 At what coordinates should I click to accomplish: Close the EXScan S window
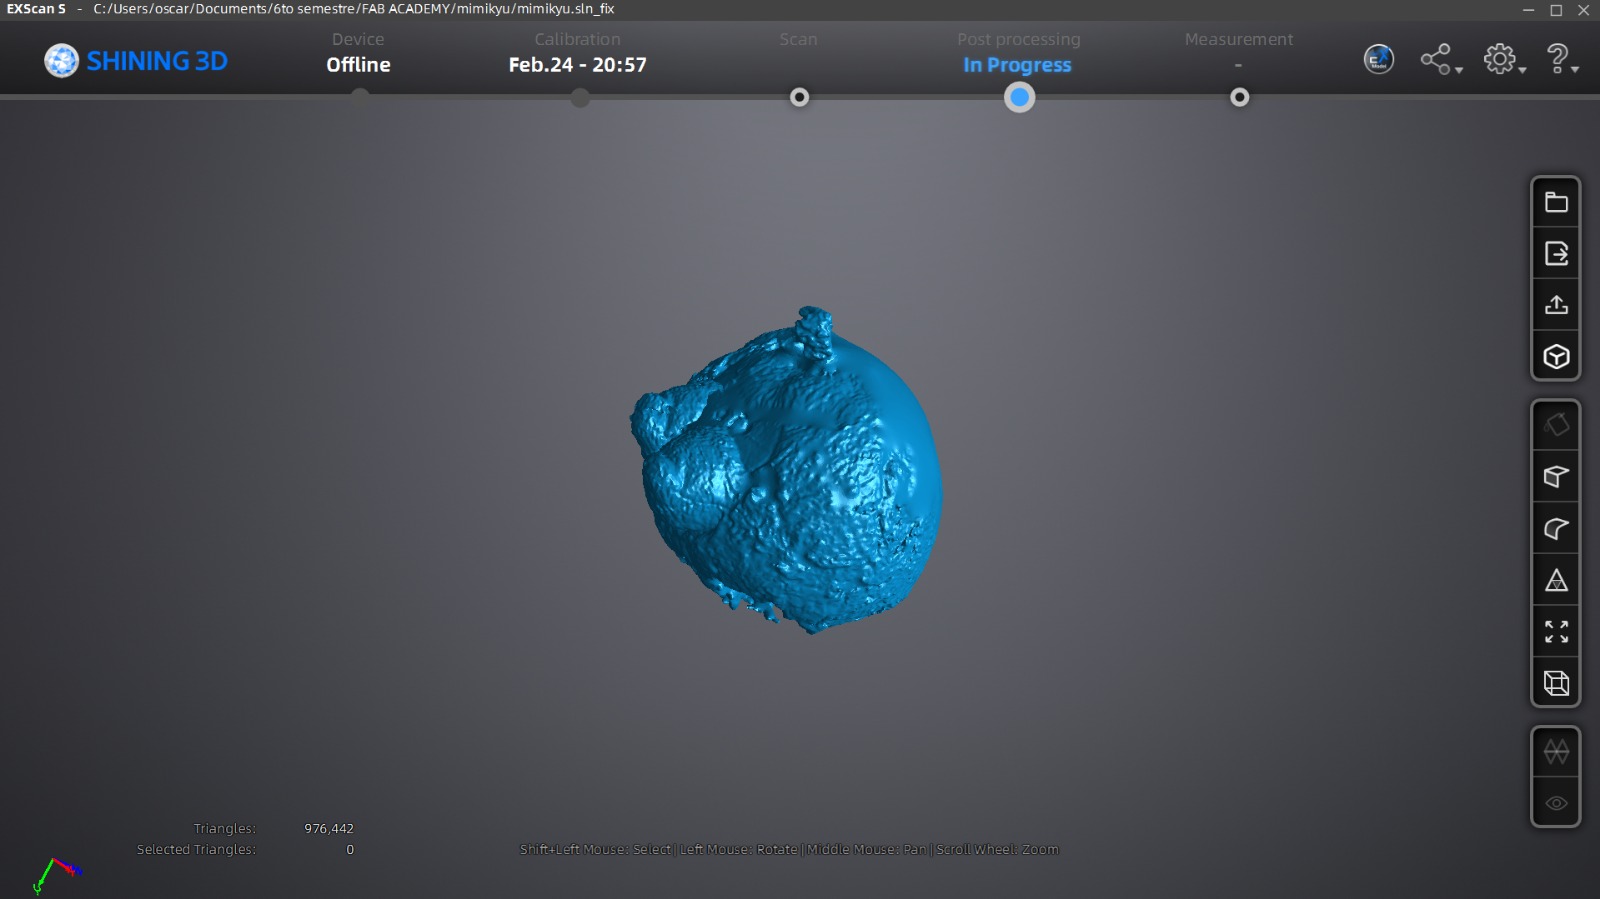click(1583, 10)
